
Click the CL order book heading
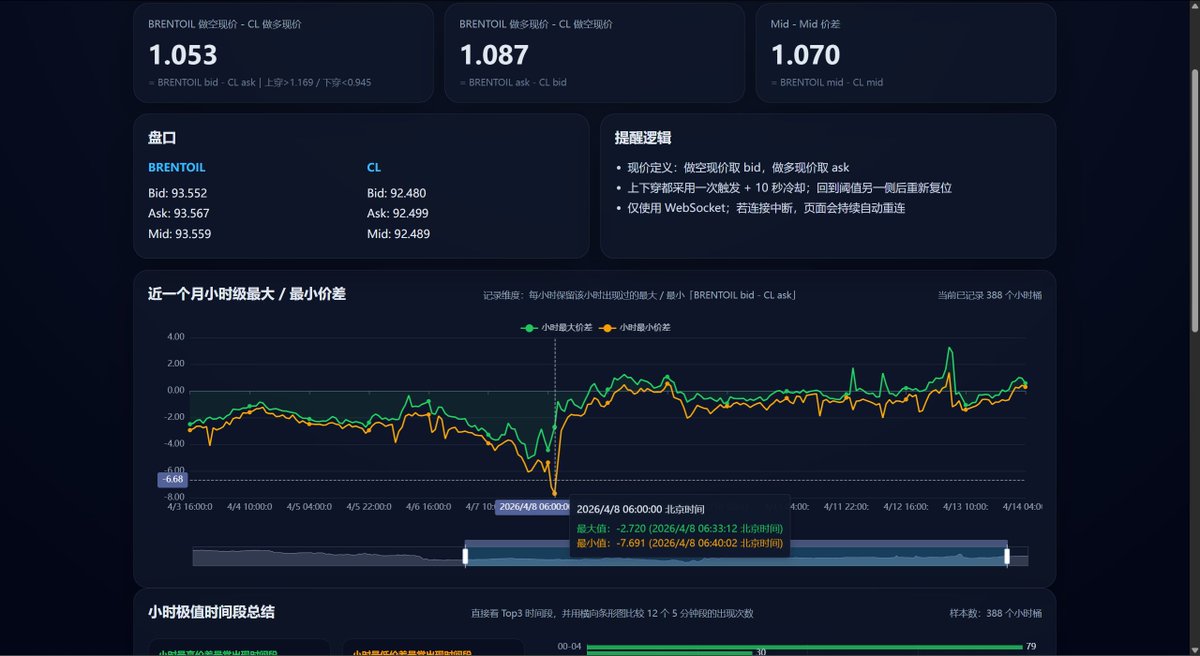374,167
